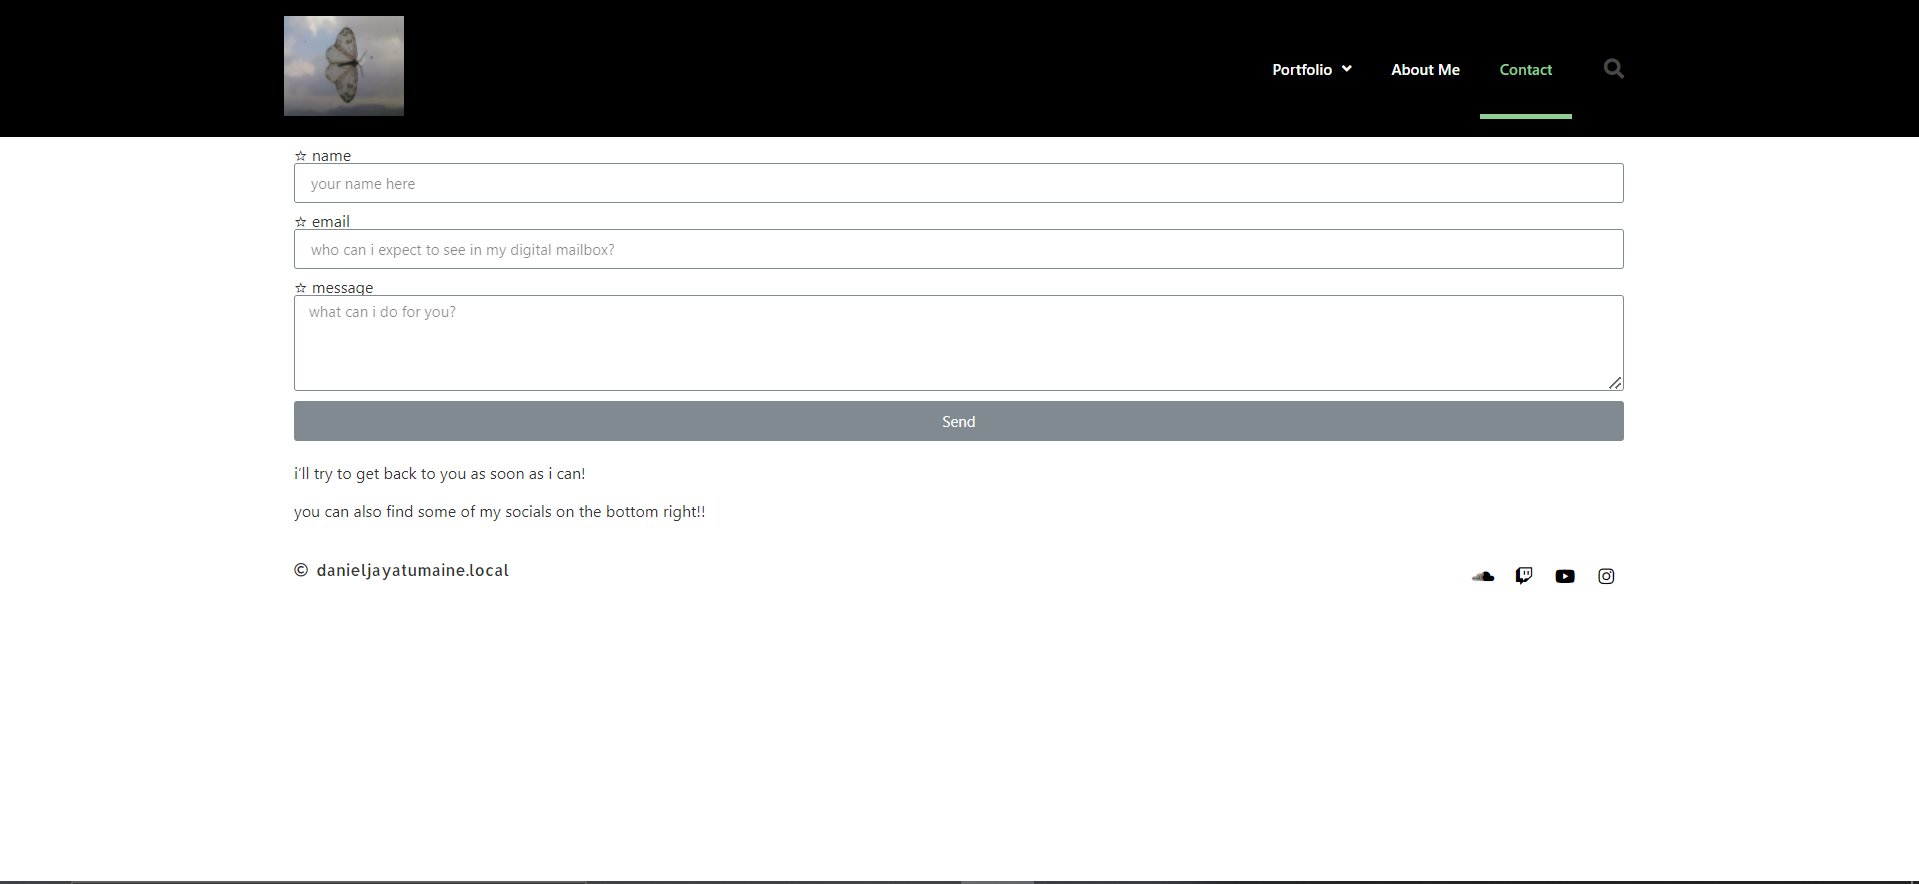Click the star icon beside email label
Screen dimensions: 1919x884
point(300,222)
